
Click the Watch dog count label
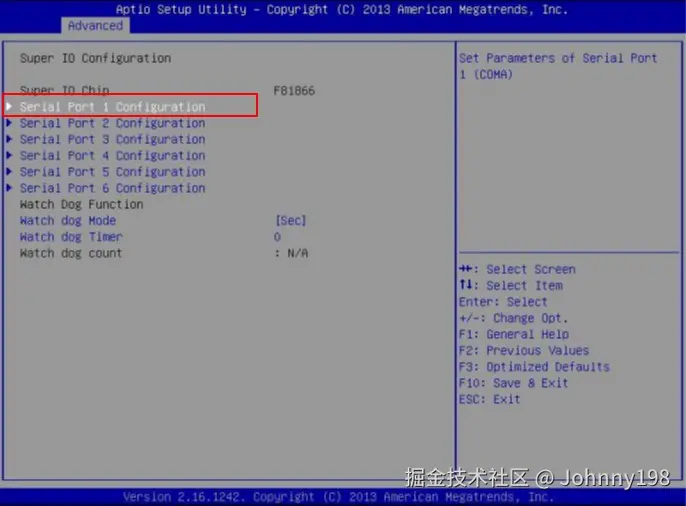[71, 253]
